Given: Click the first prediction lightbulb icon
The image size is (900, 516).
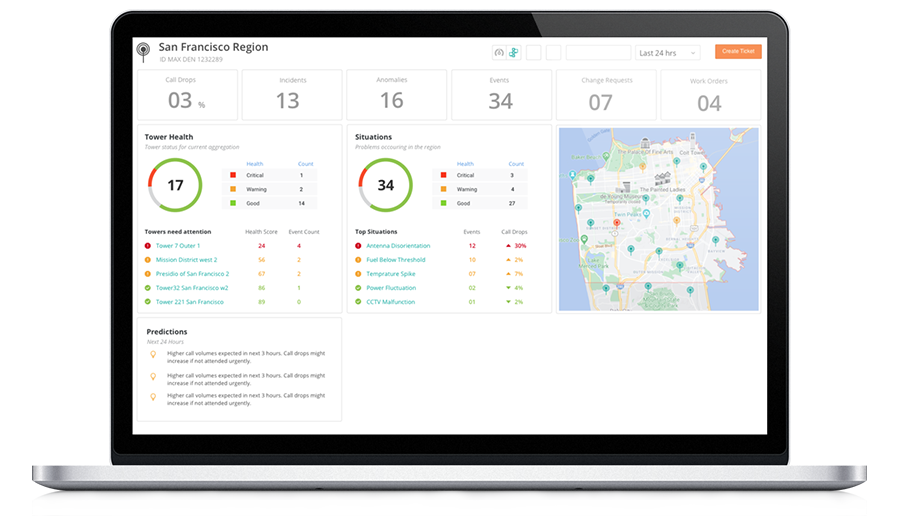Looking at the screenshot, I should point(152,355).
